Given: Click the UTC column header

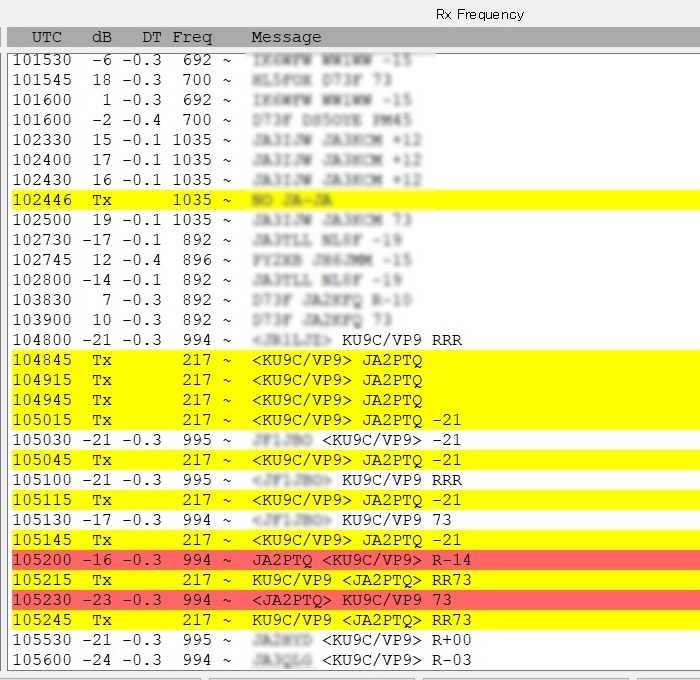Looking at the screenshot, I should 46,37.
